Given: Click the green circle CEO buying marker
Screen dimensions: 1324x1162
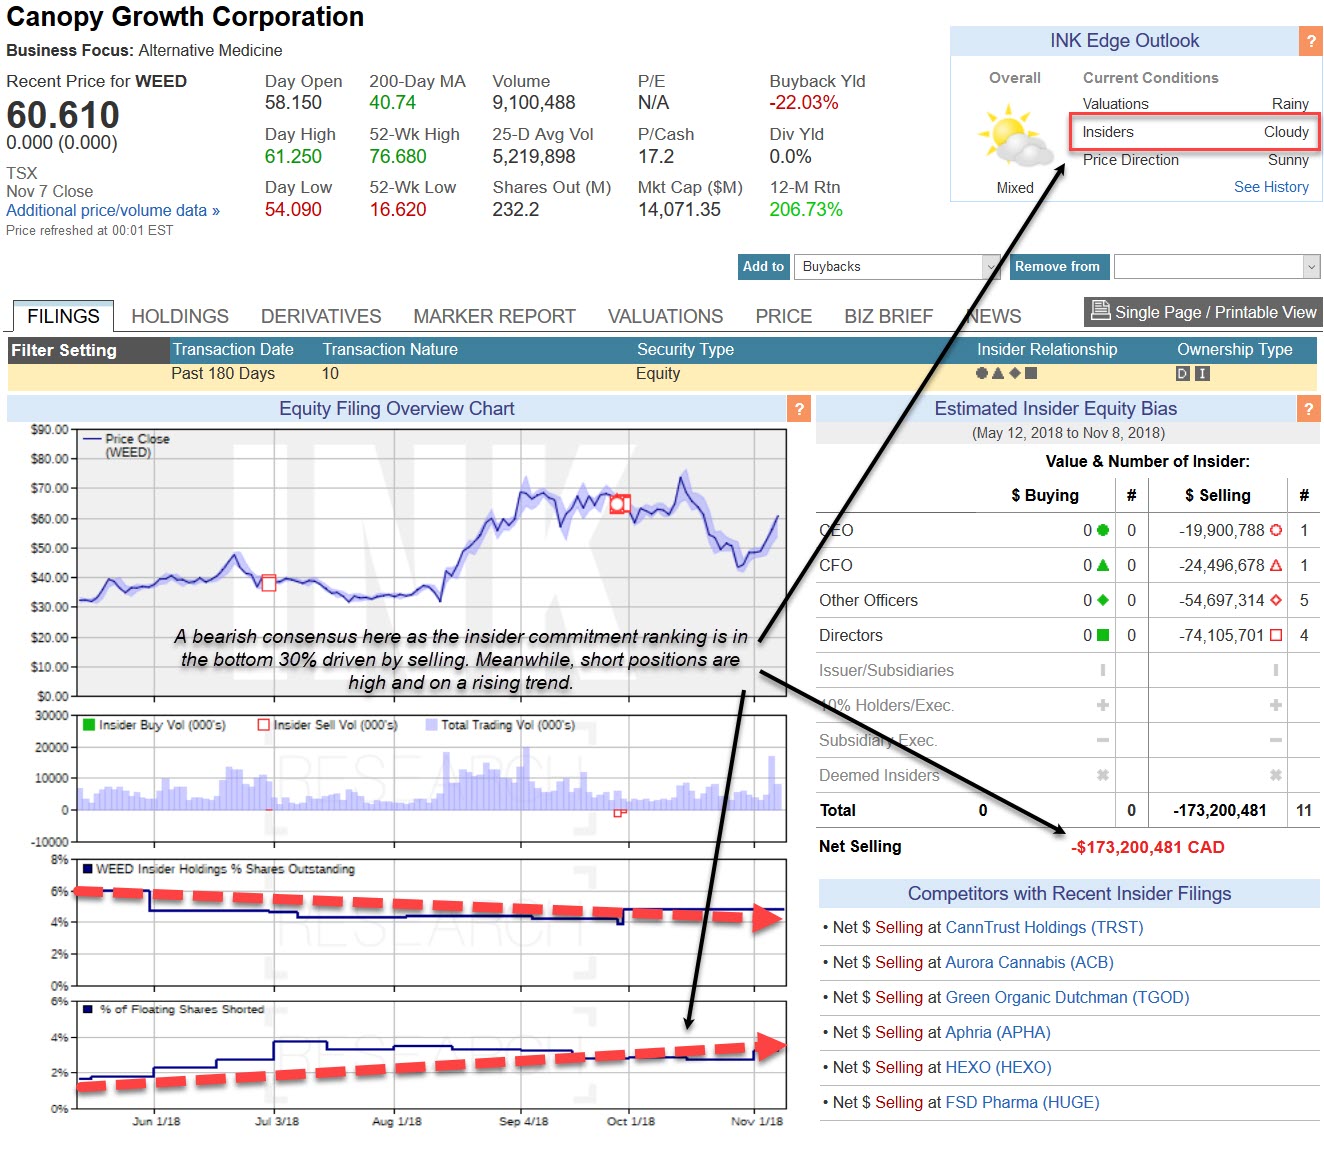Looking at the screenshot, I should (1103, 530).
